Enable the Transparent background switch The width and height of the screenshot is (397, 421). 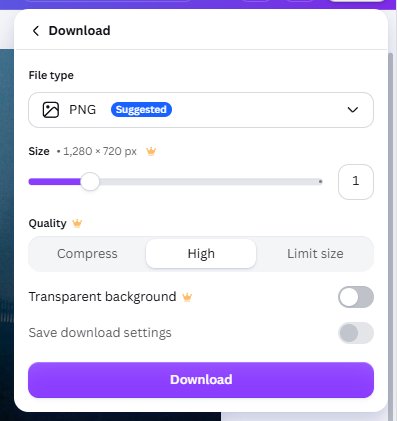pyautogui.click(x=356, y=297)
